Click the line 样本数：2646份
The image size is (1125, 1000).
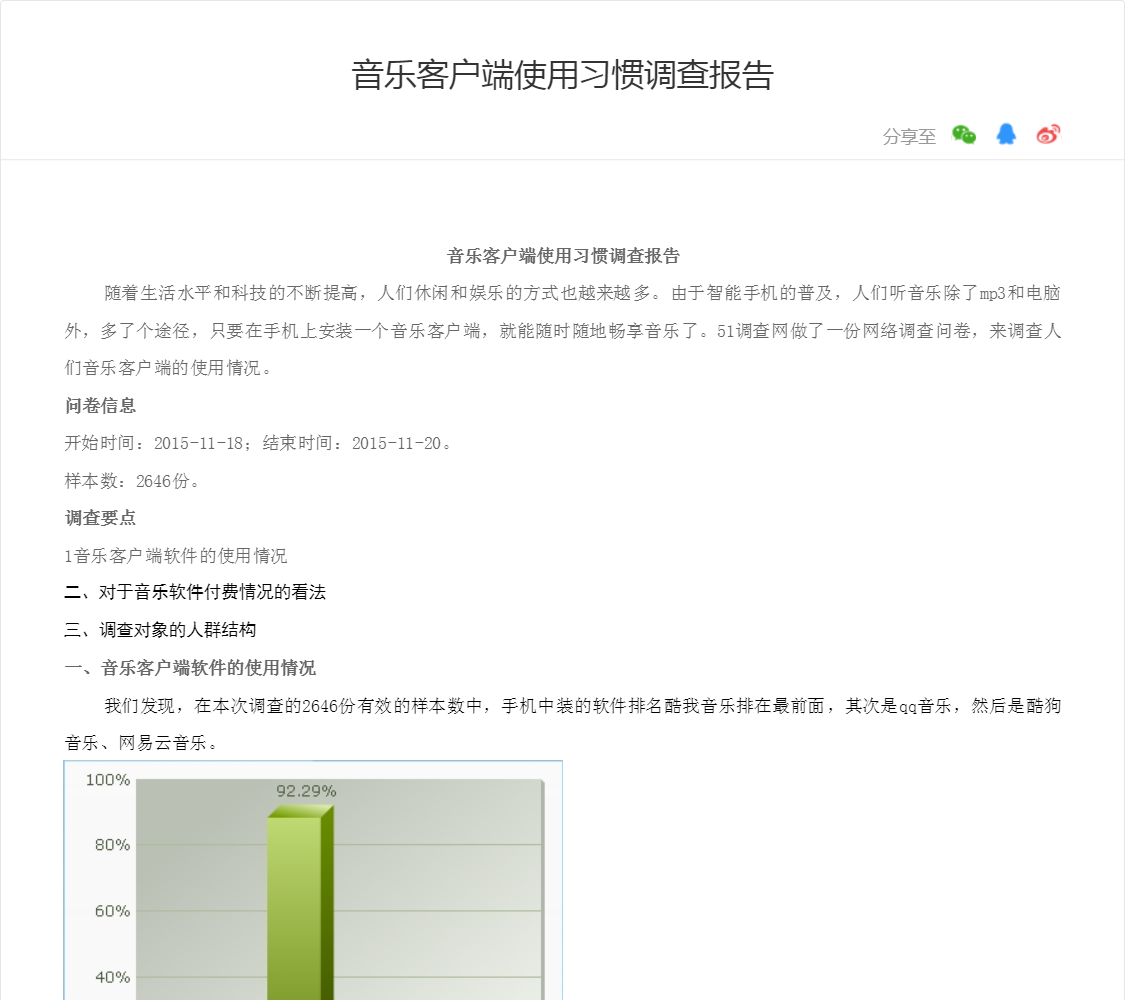(x=131, y=481)
